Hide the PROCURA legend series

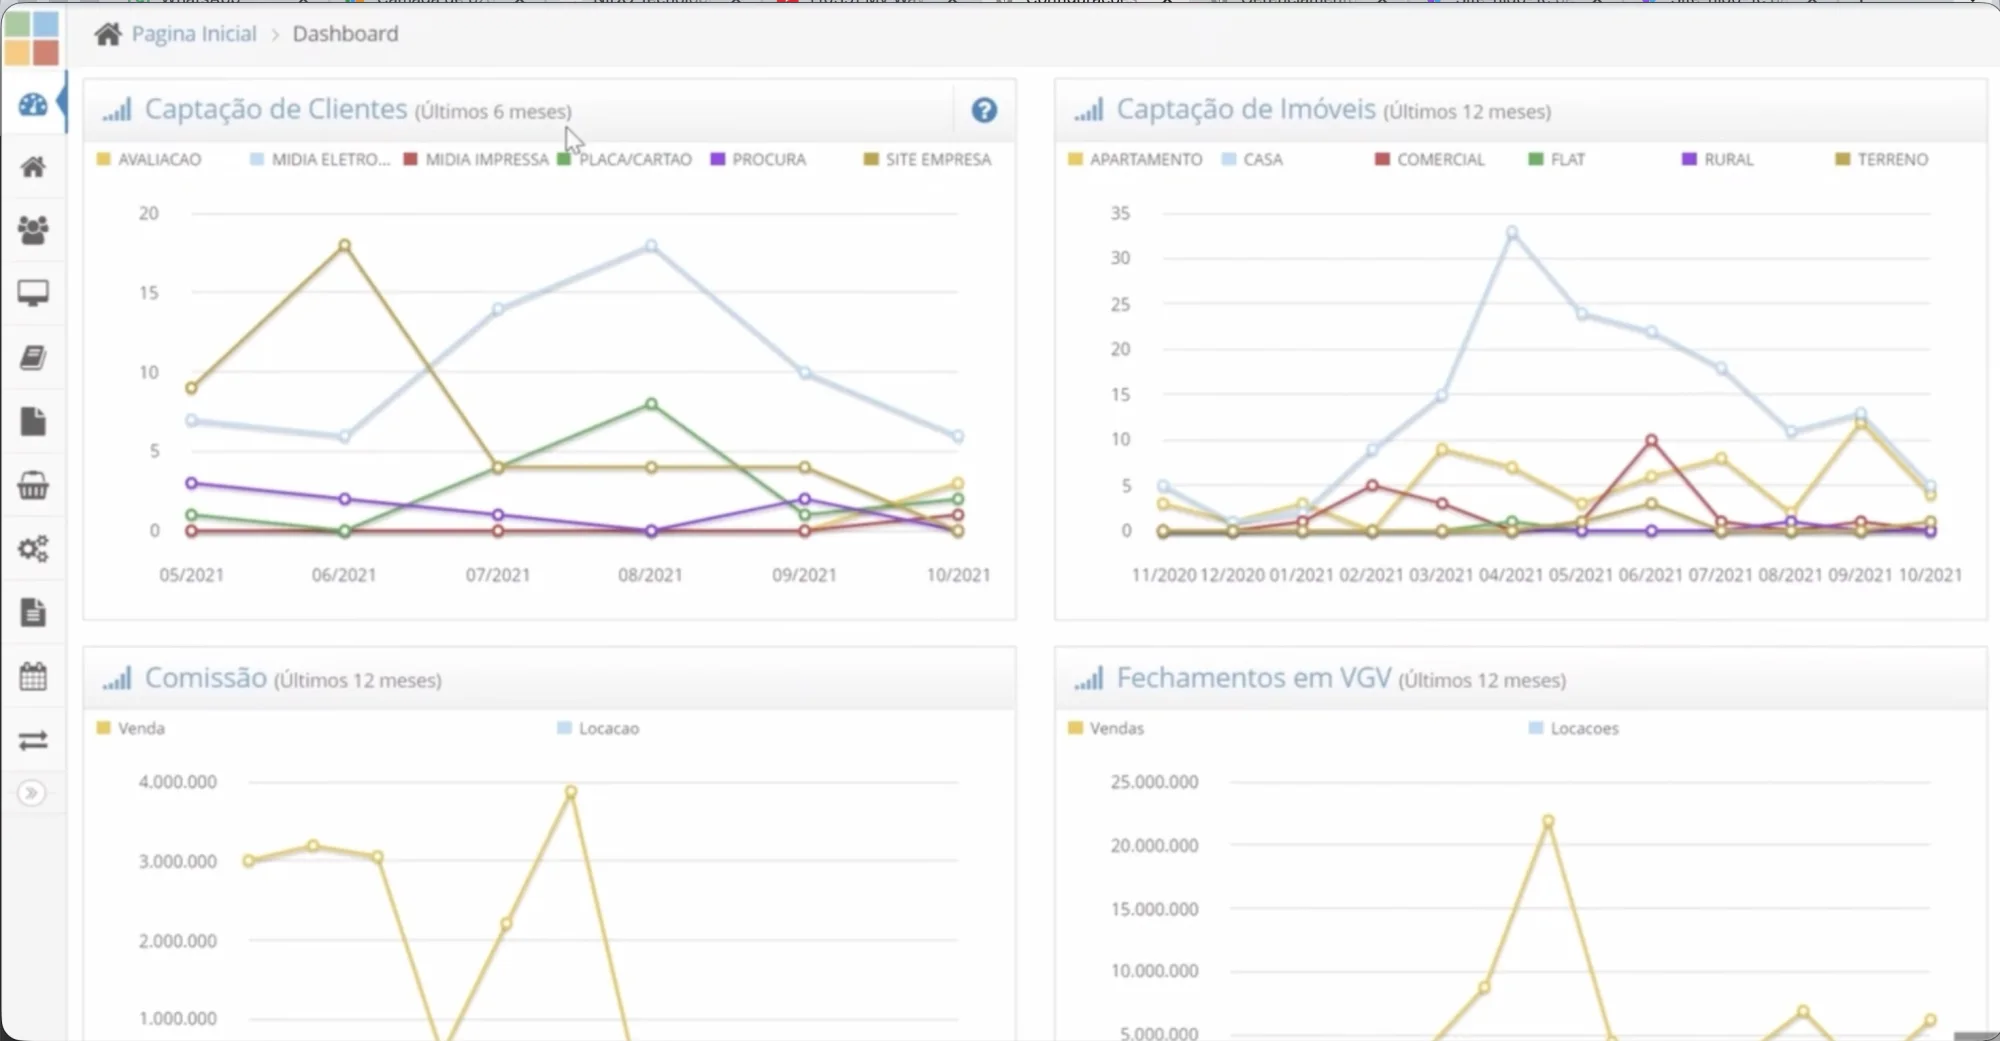click(758, 159)
